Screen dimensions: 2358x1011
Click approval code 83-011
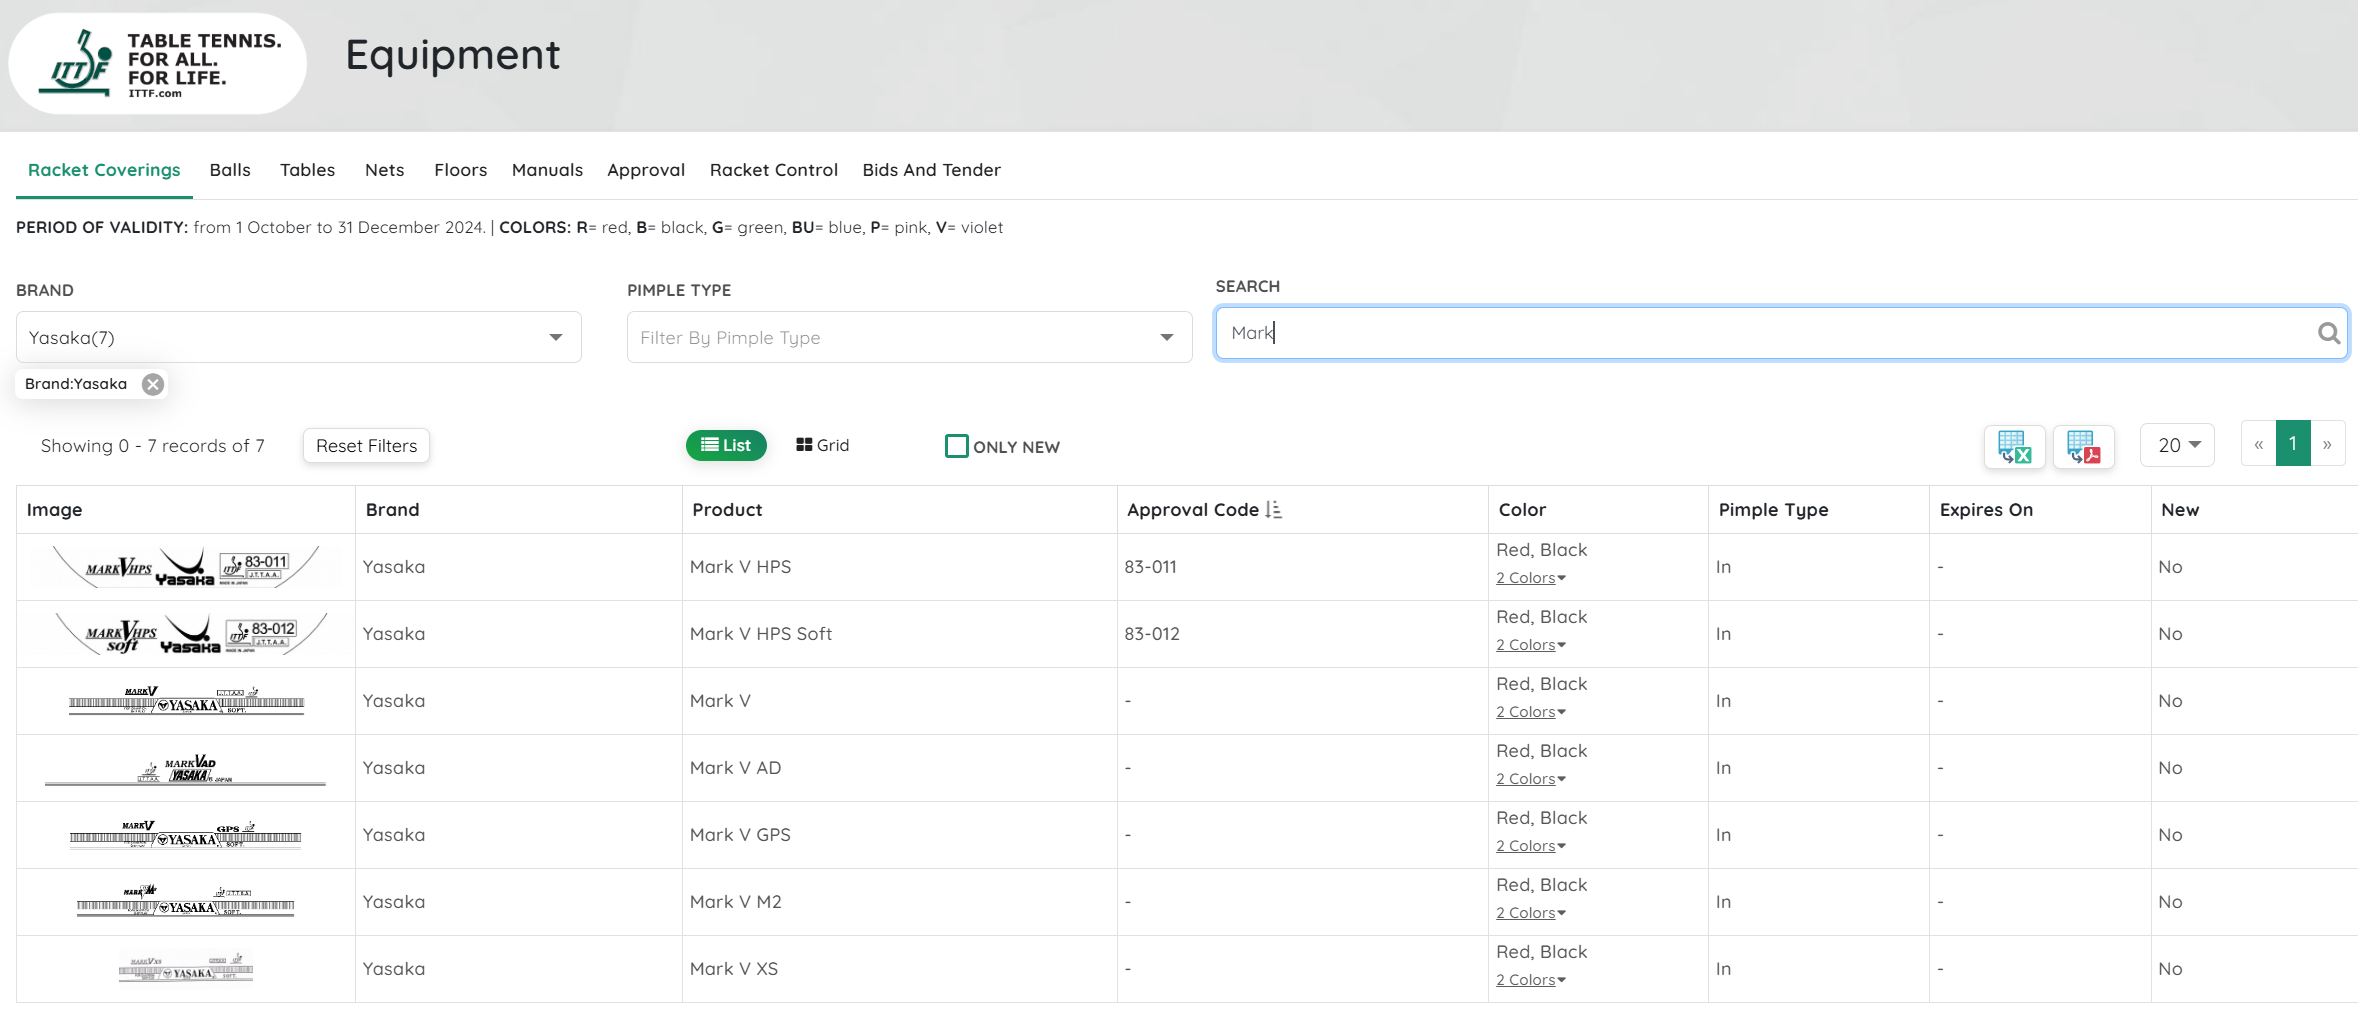pos(1150,567)
